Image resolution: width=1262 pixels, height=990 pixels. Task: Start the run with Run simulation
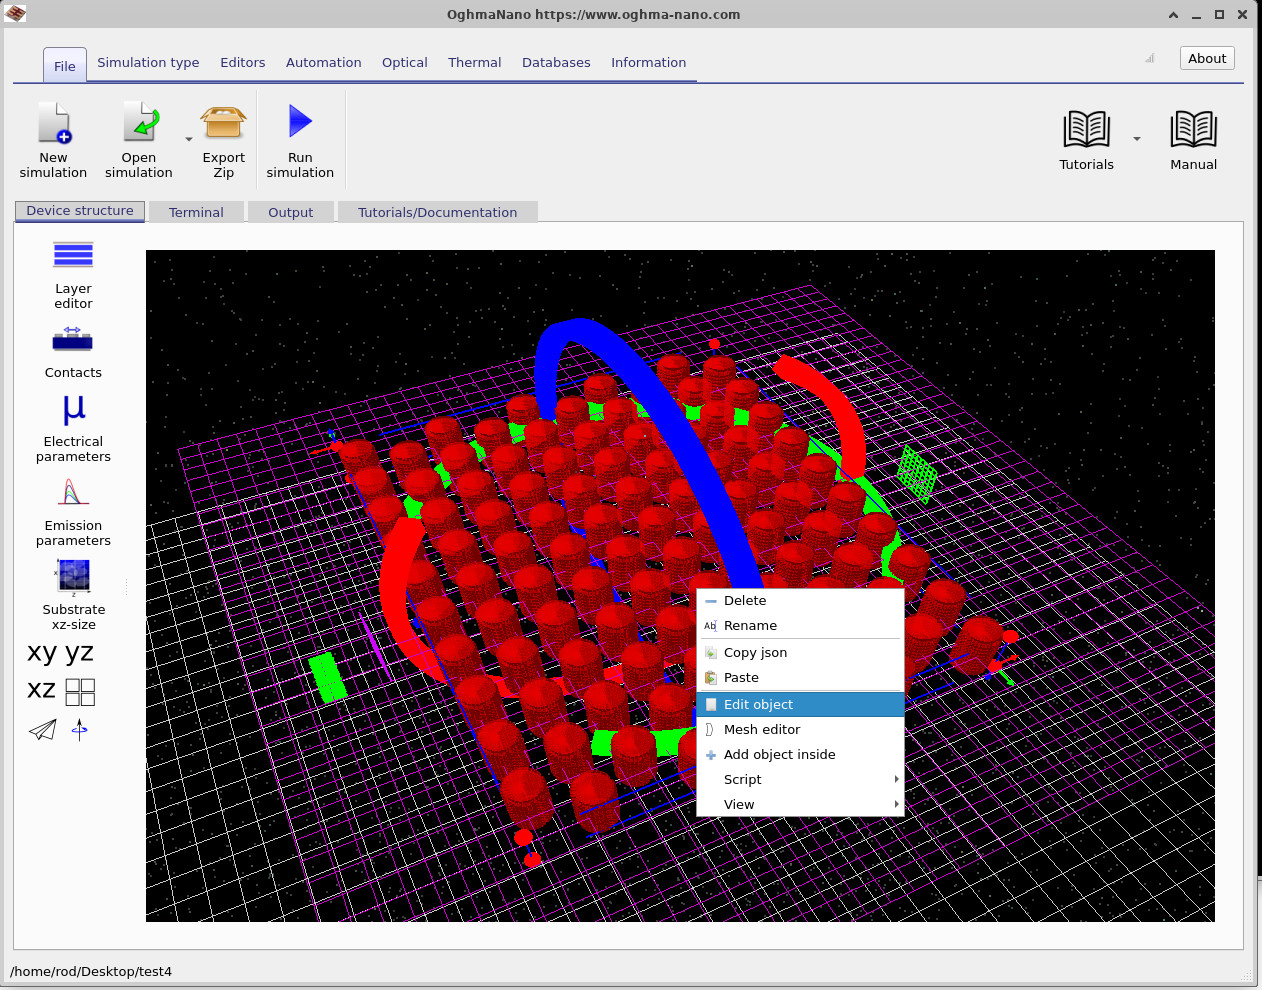300,140
